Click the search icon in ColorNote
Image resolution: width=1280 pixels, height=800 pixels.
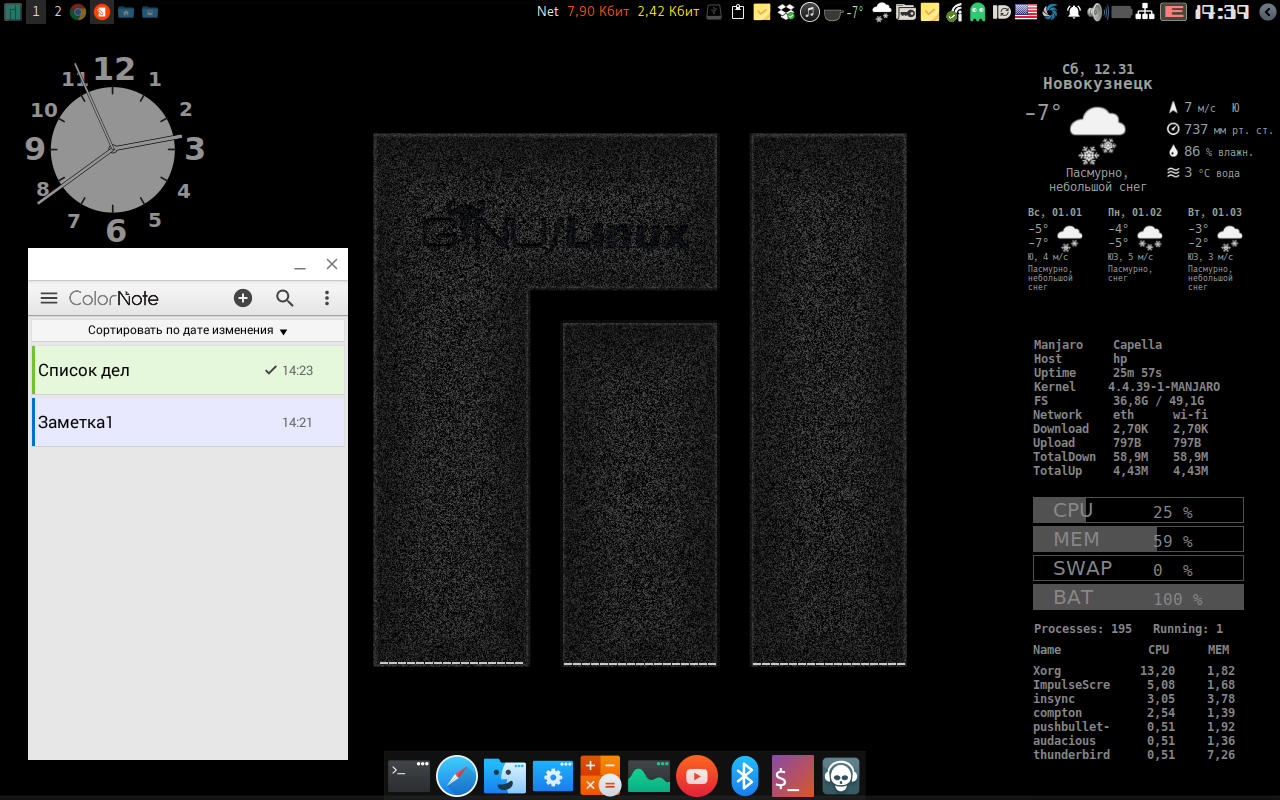coord(285,298)
